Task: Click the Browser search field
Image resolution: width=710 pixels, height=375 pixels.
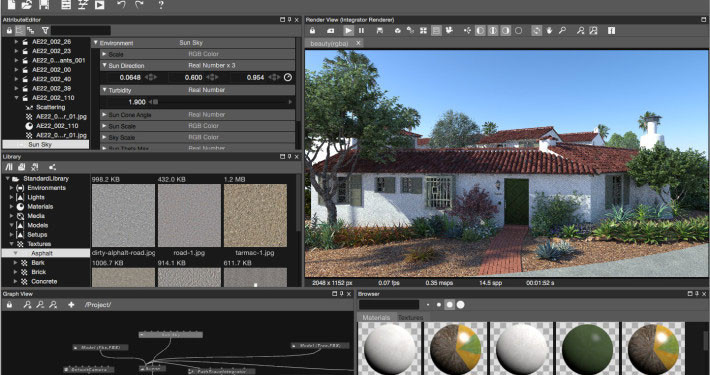Action: point(389,305)
